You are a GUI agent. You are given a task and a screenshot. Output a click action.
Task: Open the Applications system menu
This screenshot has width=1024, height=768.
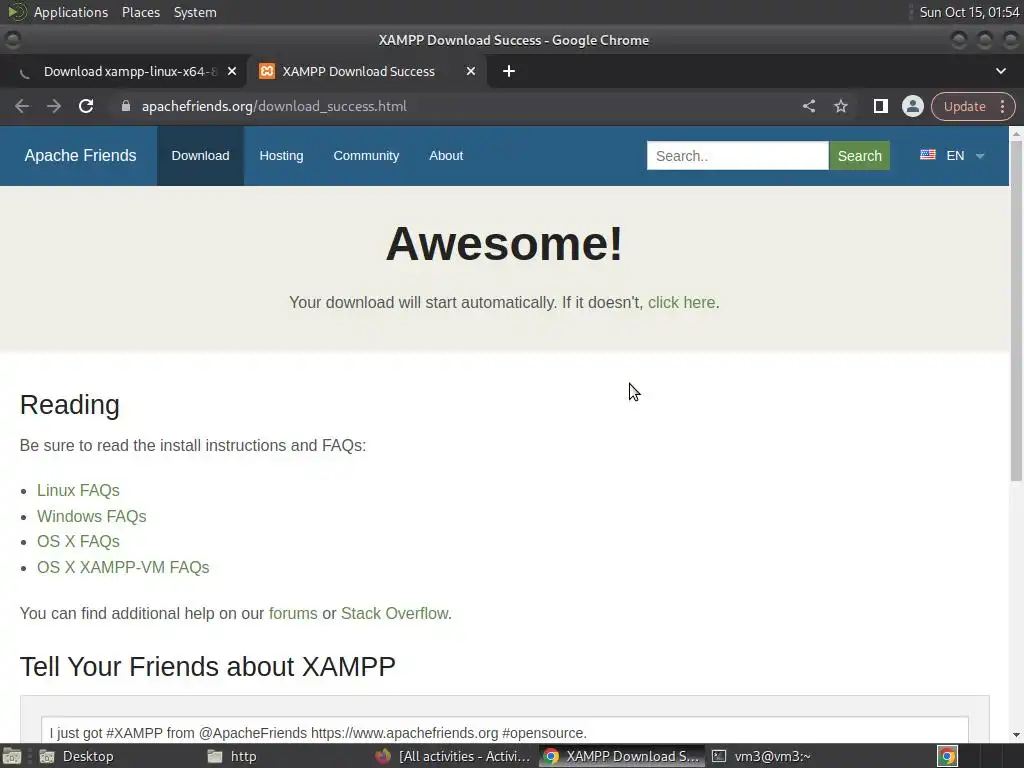pos(71,12)
